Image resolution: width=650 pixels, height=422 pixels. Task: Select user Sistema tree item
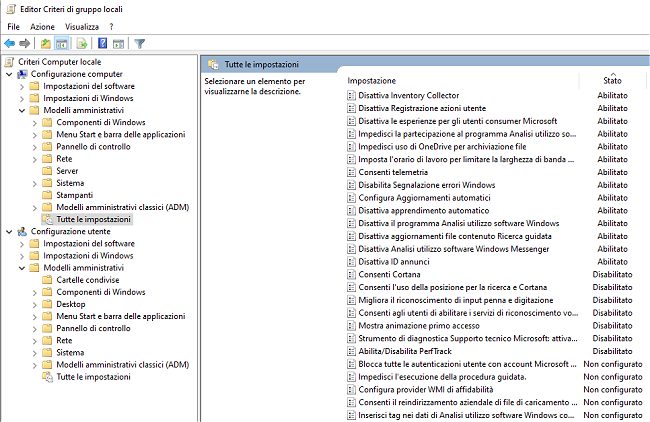pyautogui.click(x=70, y=353)
